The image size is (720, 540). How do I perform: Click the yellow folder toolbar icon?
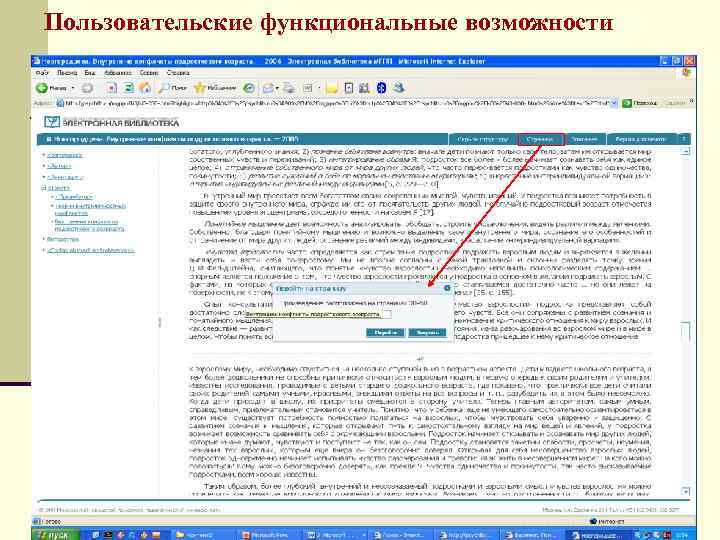(x=332, y=88)
